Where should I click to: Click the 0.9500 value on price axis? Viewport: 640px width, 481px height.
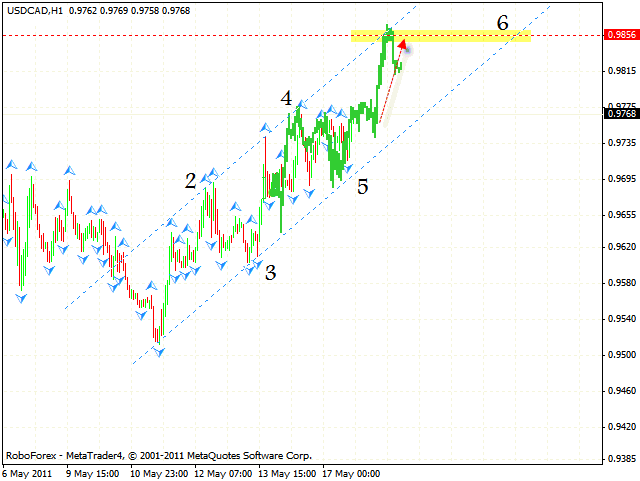[x=620, y=355]
